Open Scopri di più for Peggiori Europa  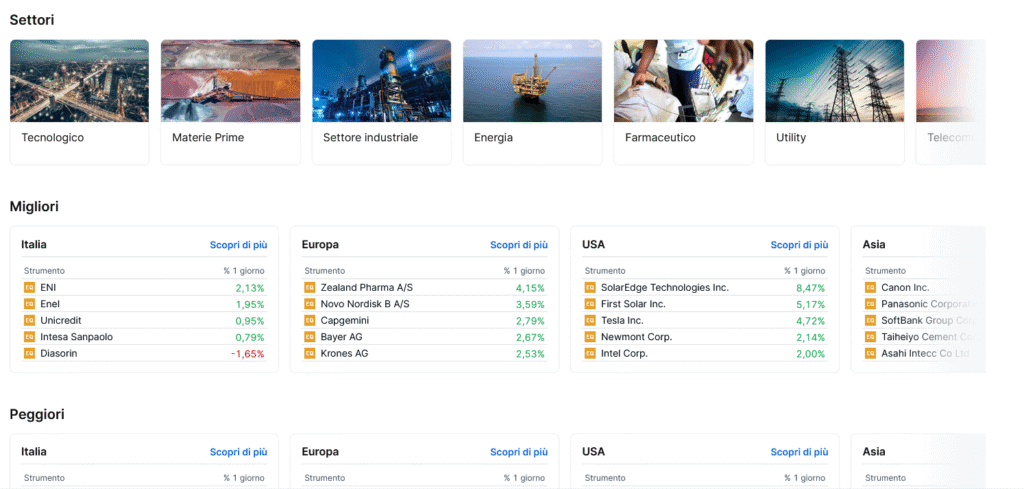coord(519,452)
